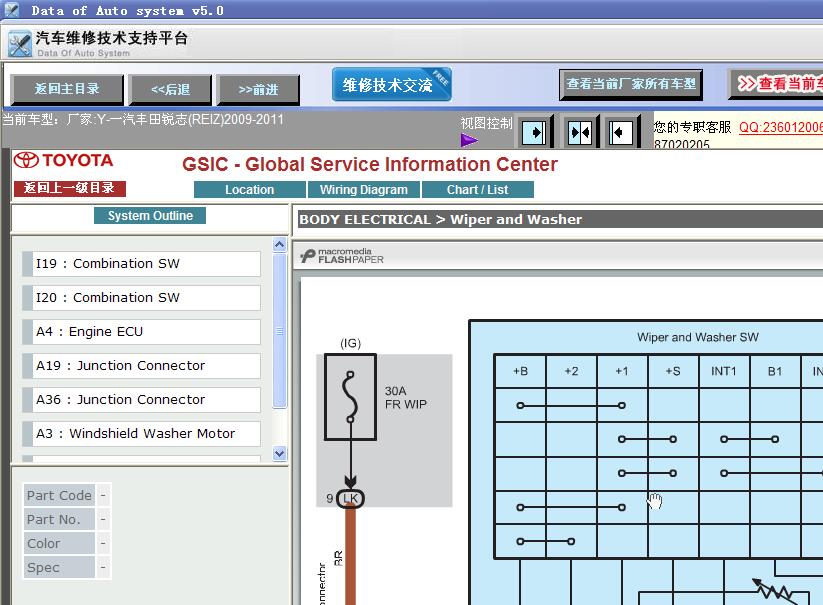Click the +2 column header
The image size is (823, 605).
pos(571,372)
